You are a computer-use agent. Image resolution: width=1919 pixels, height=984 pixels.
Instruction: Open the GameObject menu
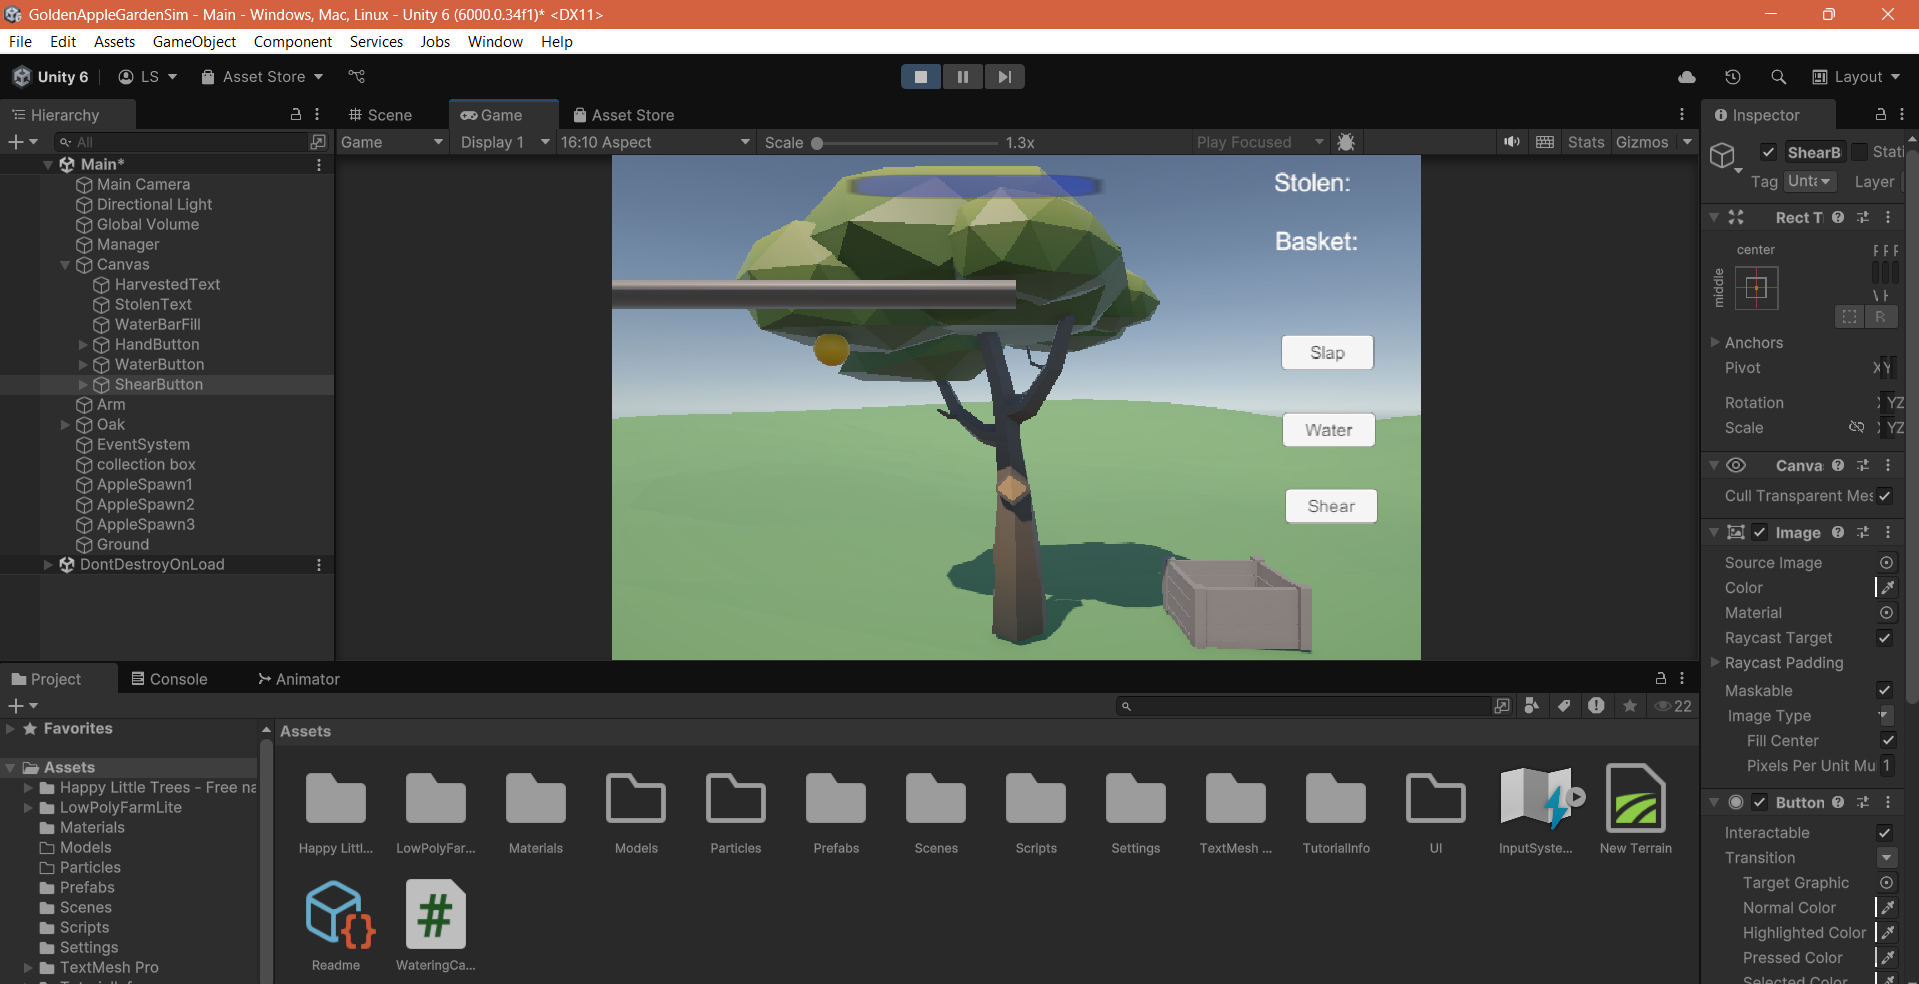pos(194,42)
